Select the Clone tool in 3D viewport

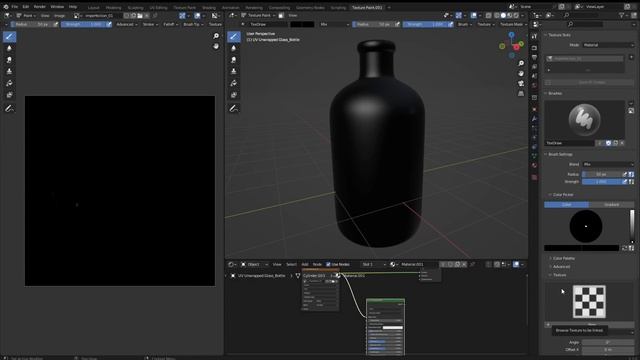pyautogui.click(x=234, y=71)
